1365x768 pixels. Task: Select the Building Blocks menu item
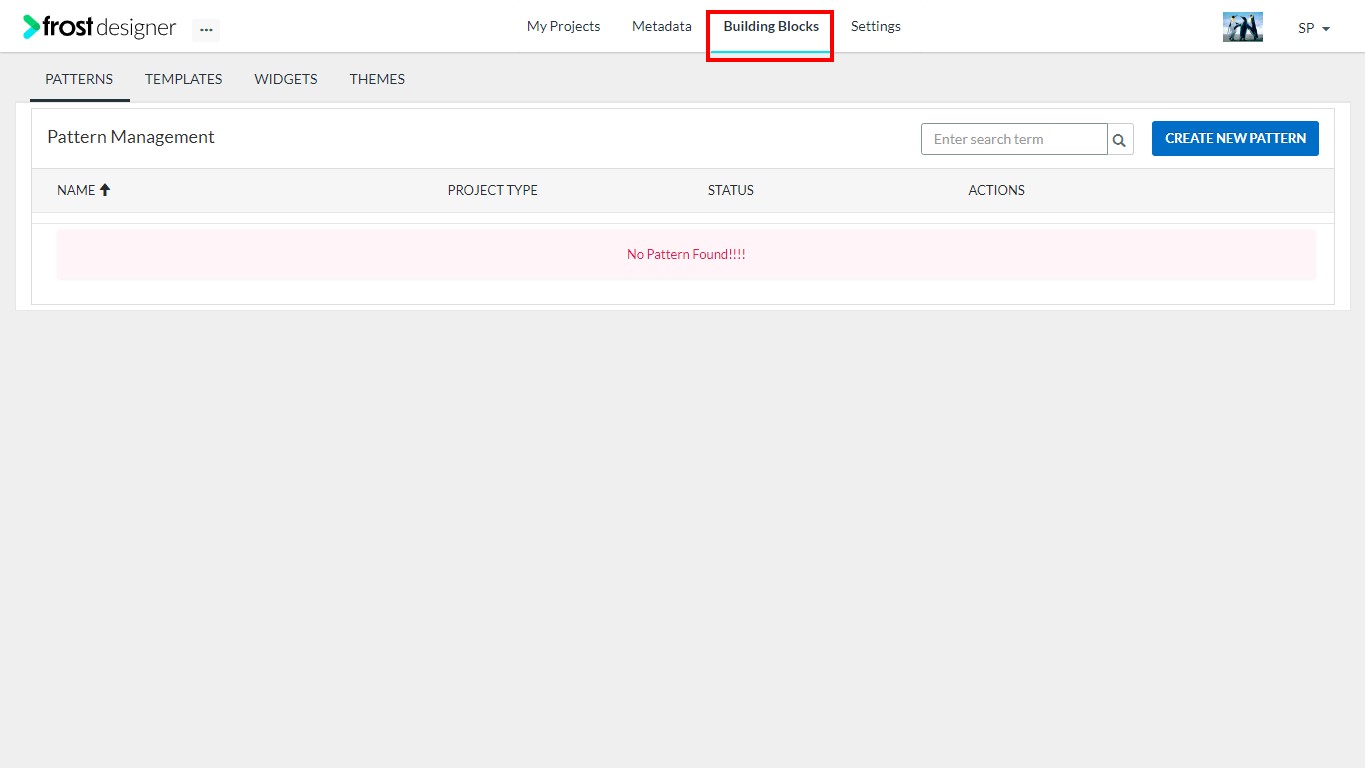click(x=771, y=27)
